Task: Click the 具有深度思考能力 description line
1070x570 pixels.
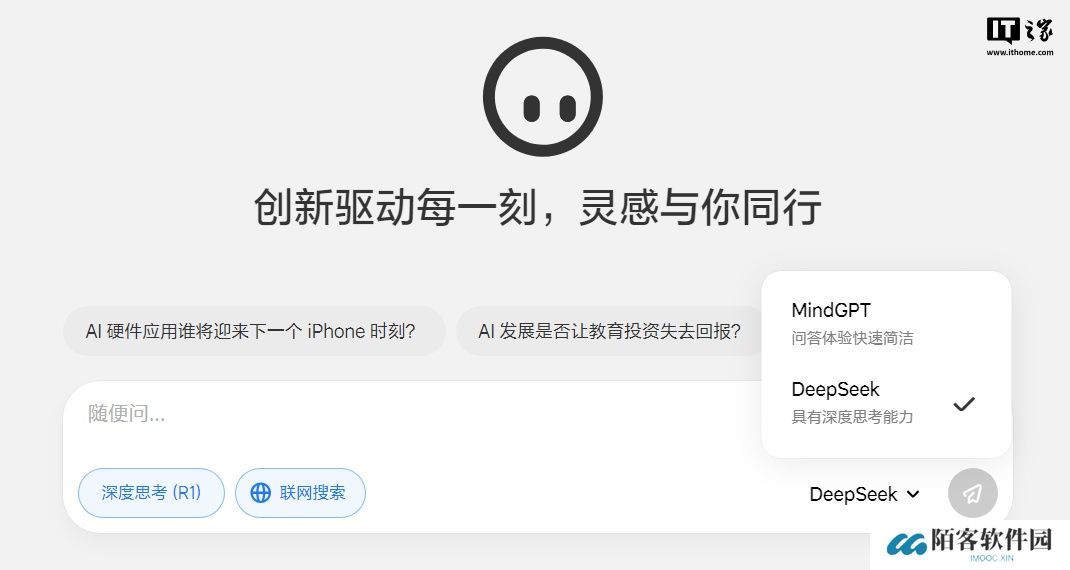Action: click(852, 416)
